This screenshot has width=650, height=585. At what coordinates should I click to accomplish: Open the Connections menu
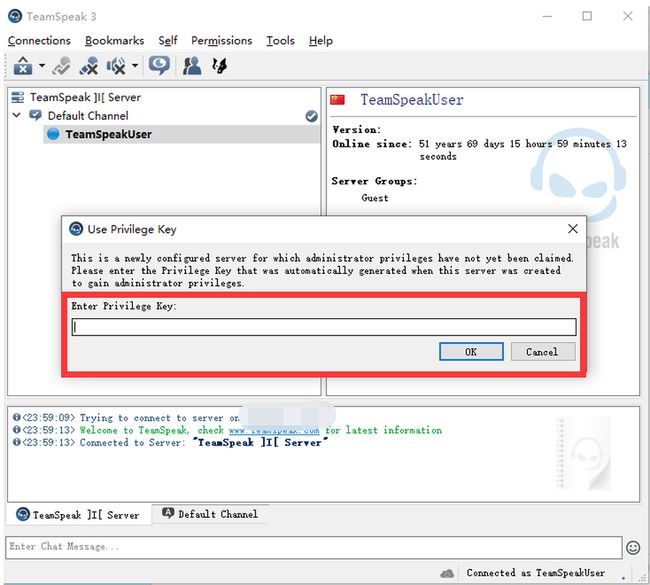39,41
